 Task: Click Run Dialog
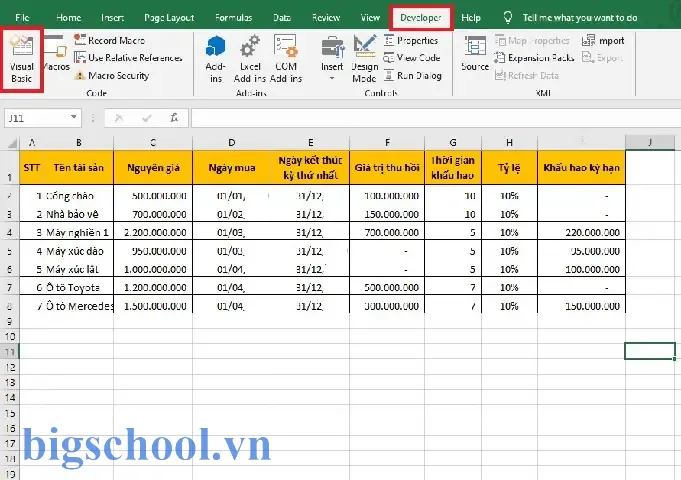coord(413,76)
